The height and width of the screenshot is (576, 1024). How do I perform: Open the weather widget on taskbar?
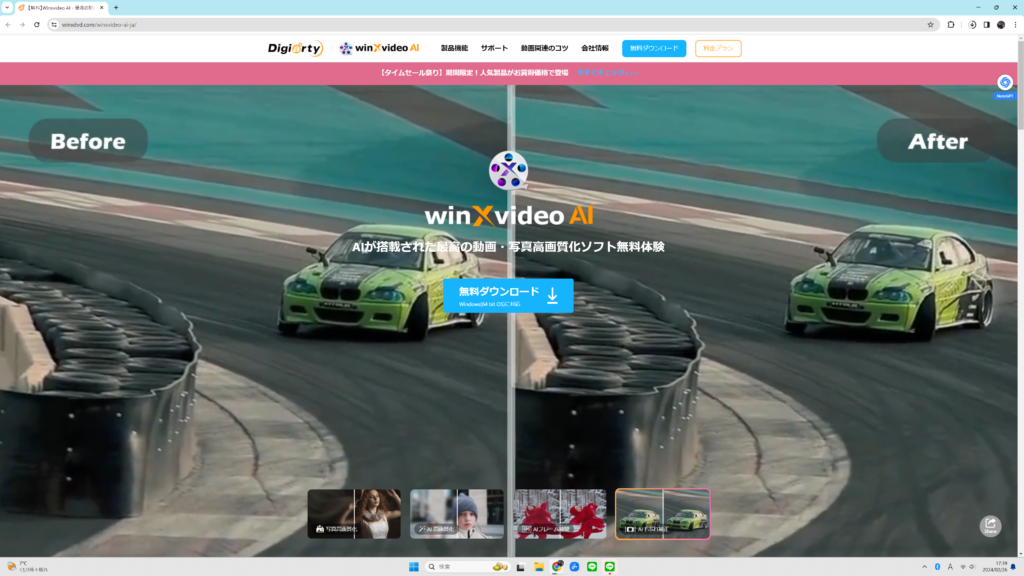click(x=26, y=566)
